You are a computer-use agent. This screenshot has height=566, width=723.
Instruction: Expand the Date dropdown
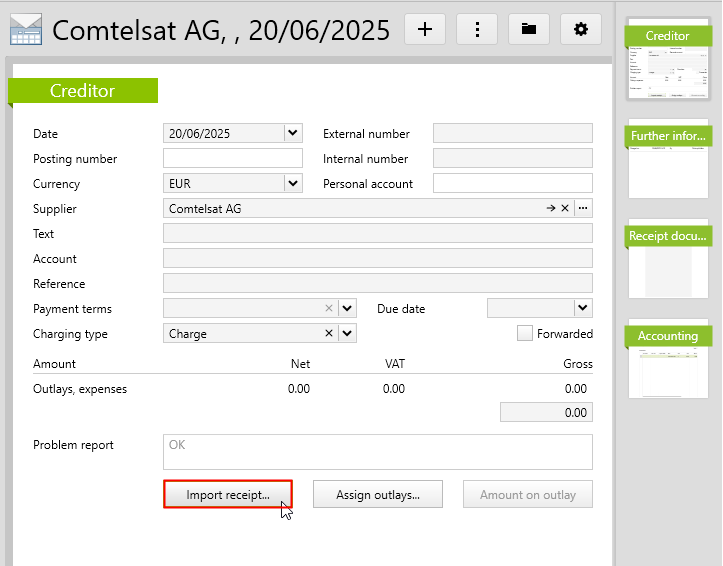tap(292, 133)
